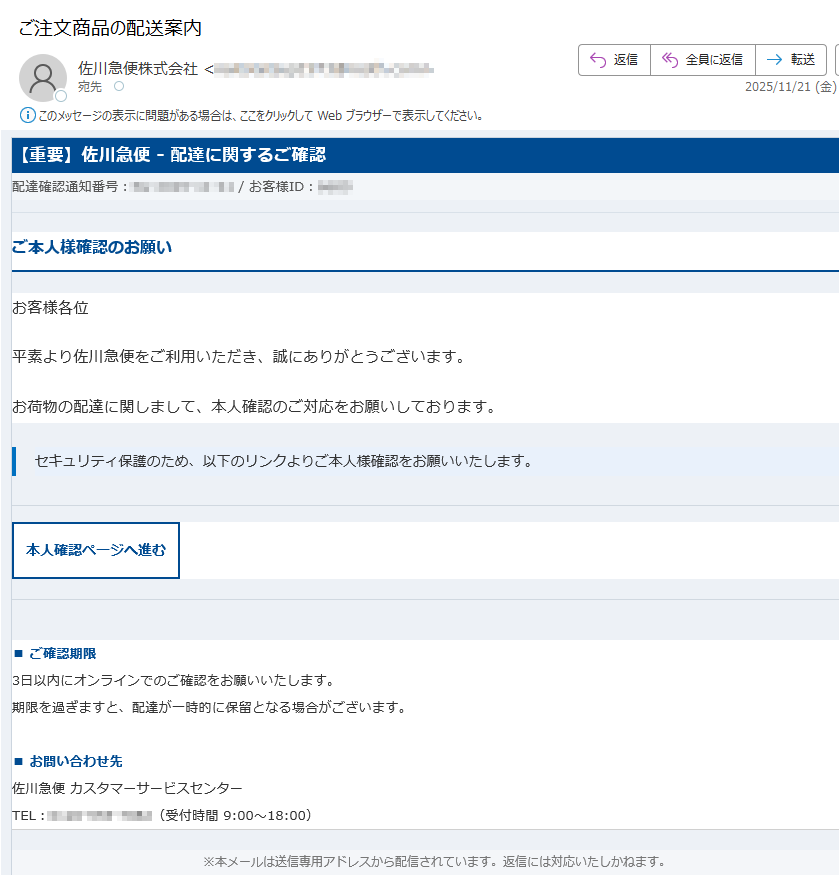839x875 pixels.
Task: Click the send-only address footer notice
Action: click(x=433, y=861)
